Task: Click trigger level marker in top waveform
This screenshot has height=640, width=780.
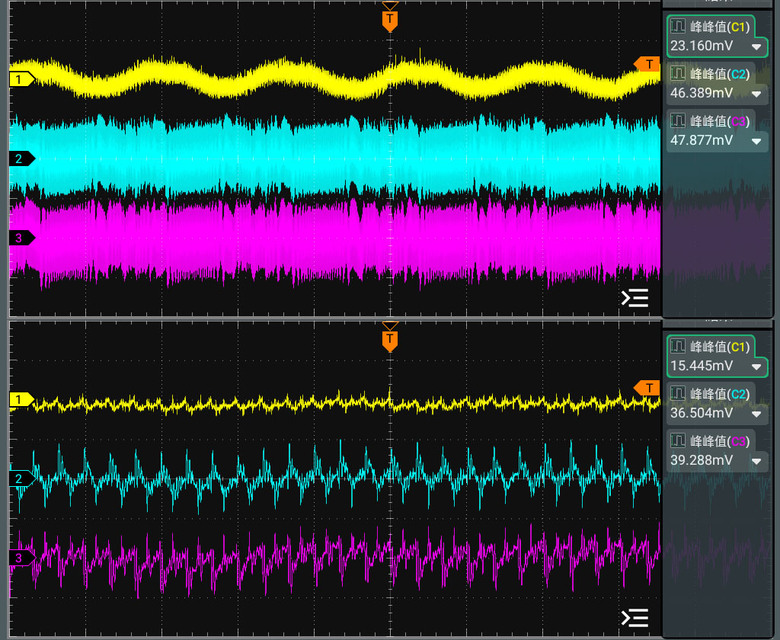Action: [647, 64]
